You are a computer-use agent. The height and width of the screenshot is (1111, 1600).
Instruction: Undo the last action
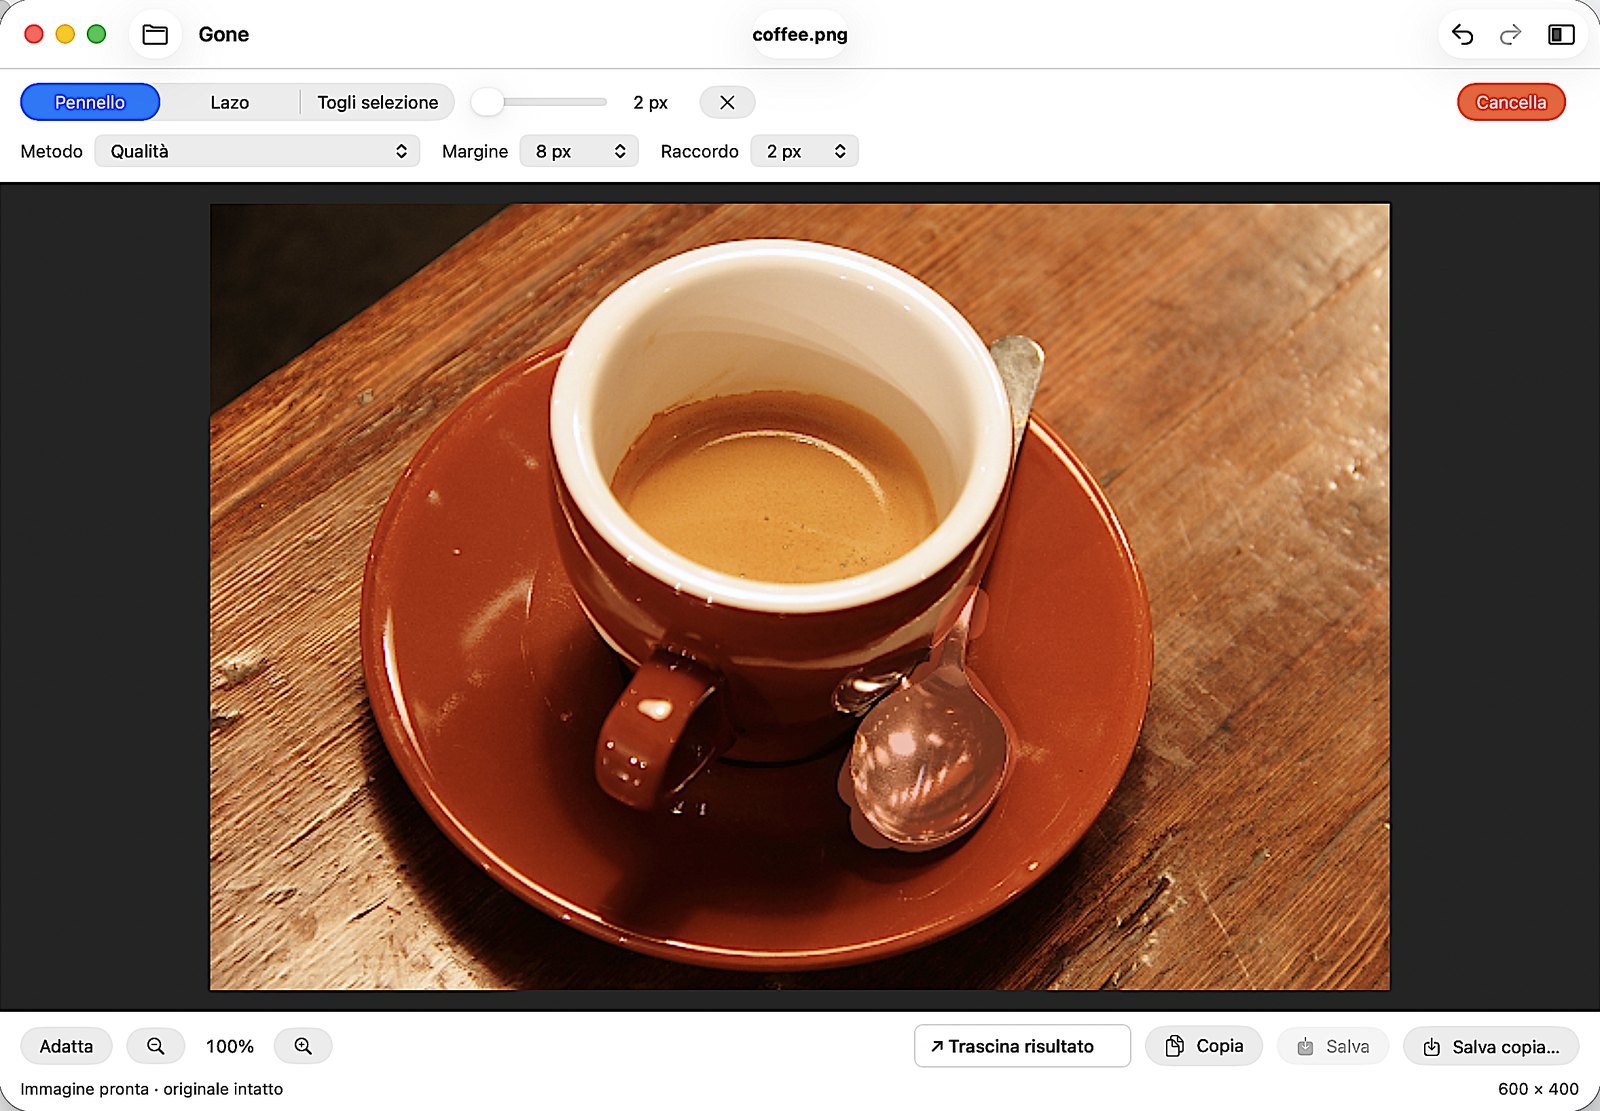pyautogui.click(x=1462, y=35)
